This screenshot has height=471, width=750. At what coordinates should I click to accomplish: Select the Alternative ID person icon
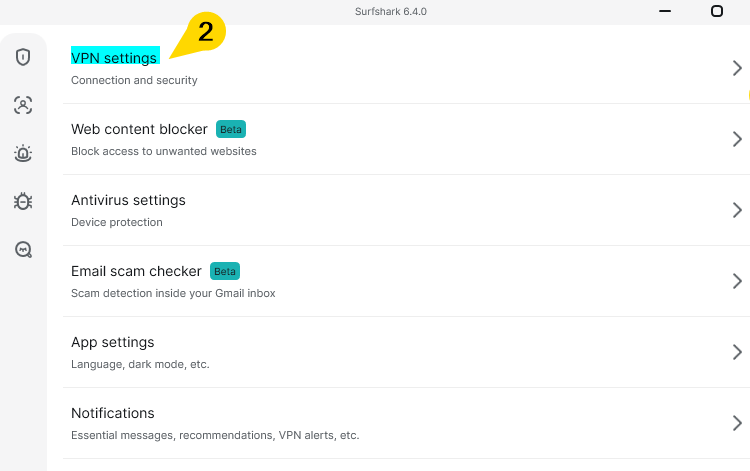[23, 105]
